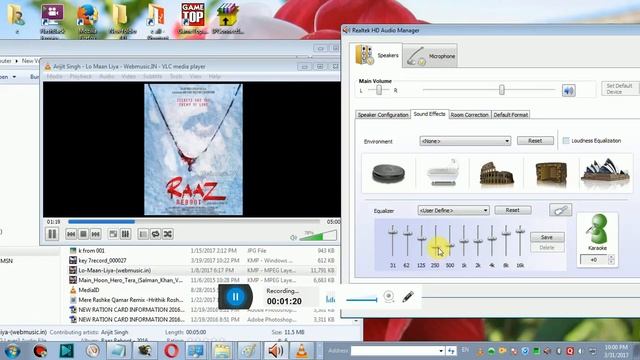This screenshot has height=360, width=640.
Task: Skip to previous track in VLC
Action: pos(71,234)
